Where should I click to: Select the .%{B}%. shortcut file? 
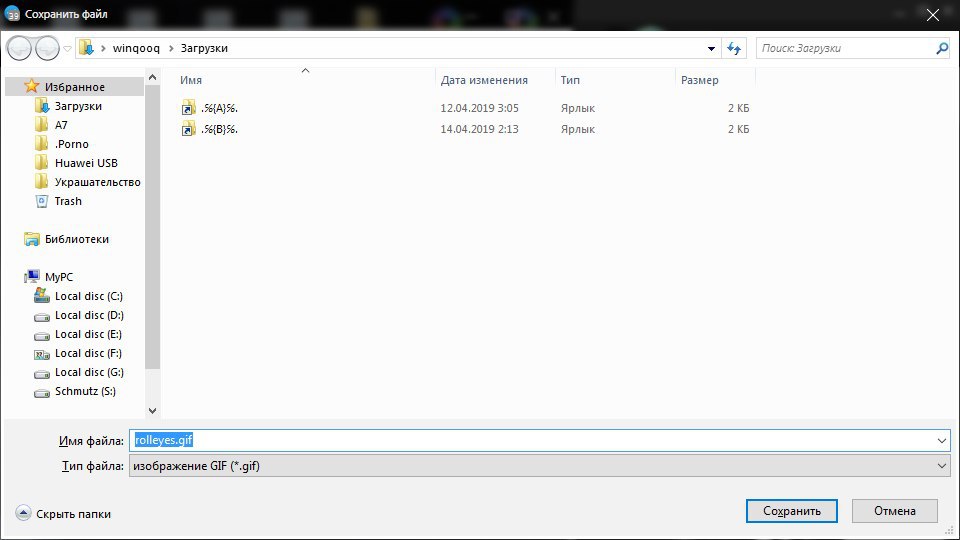[219, 129]
